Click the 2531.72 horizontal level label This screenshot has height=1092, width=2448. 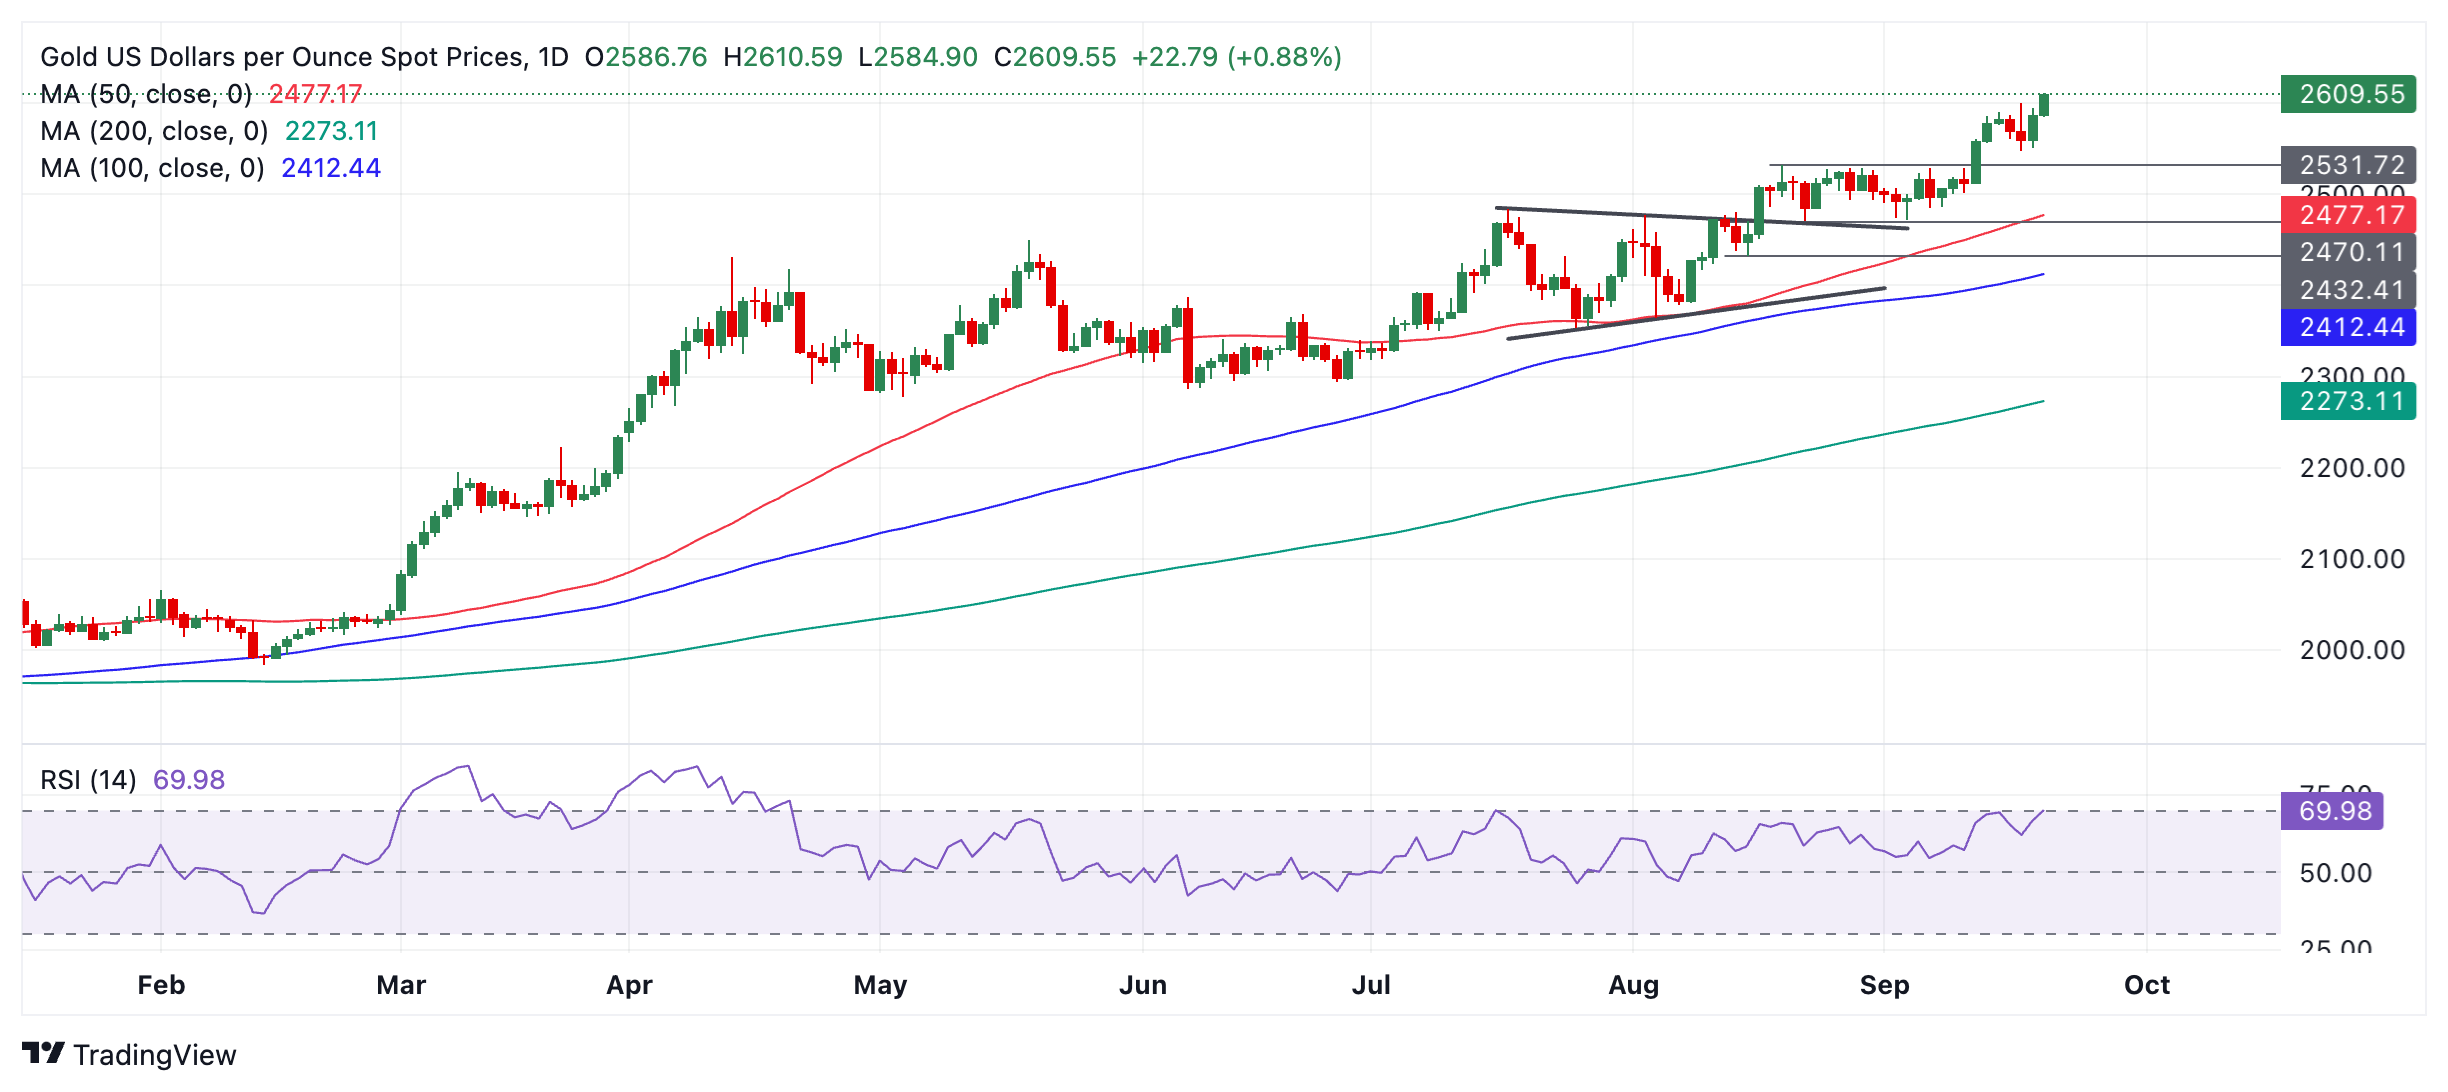click(x=2347, y=165)
